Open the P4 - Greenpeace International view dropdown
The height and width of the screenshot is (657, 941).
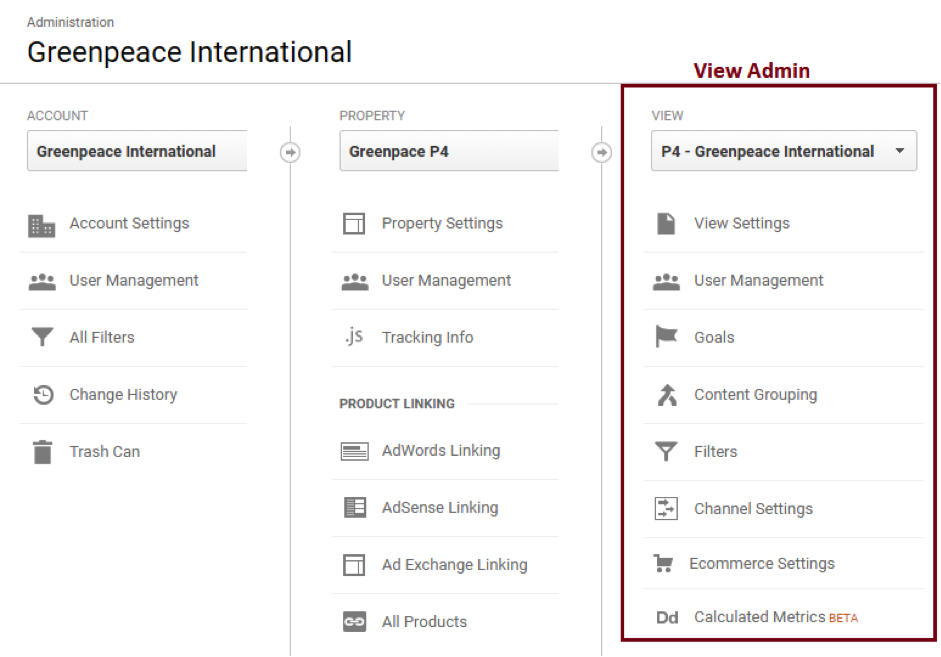tap(784, 151)
